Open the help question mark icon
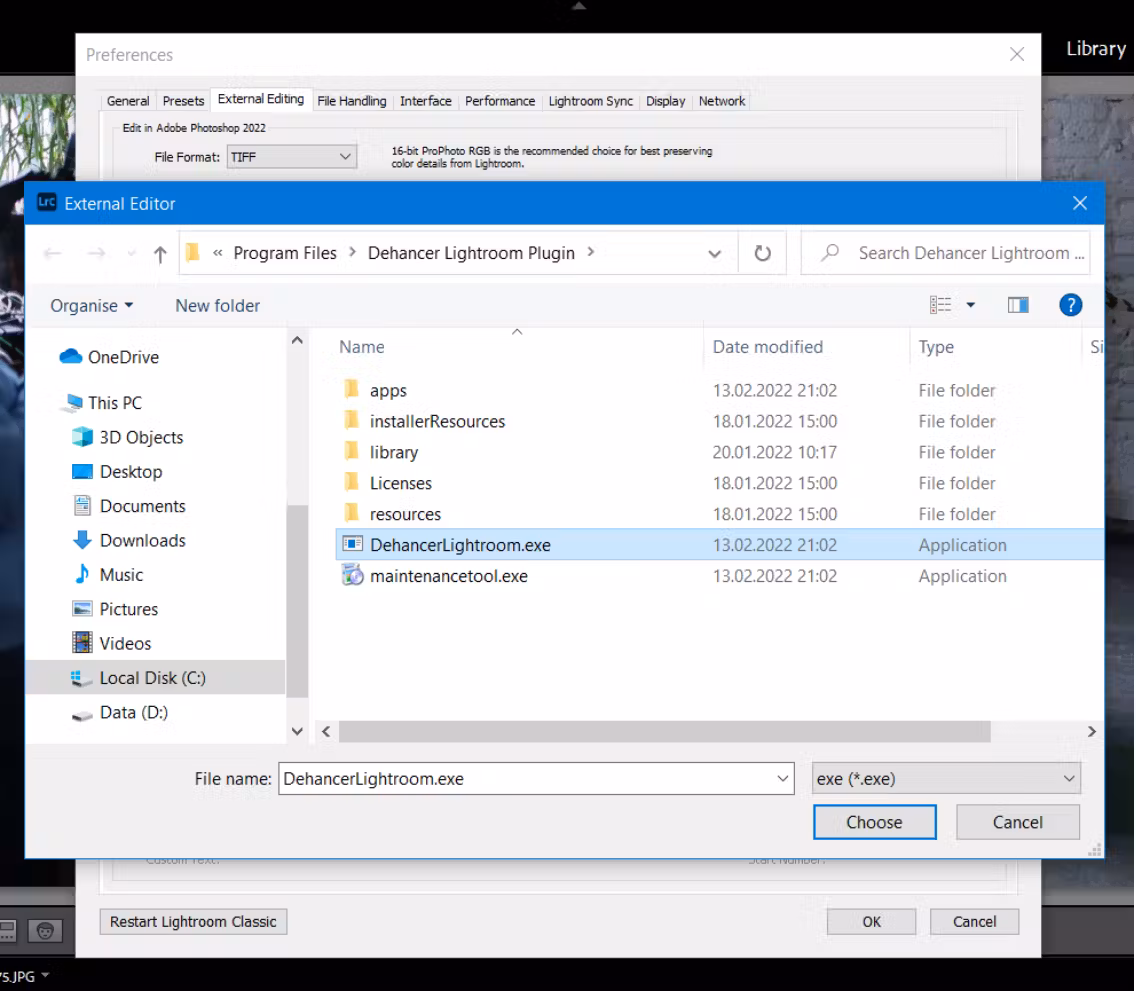1136x996 pixels. click(x=1070, y=305)
